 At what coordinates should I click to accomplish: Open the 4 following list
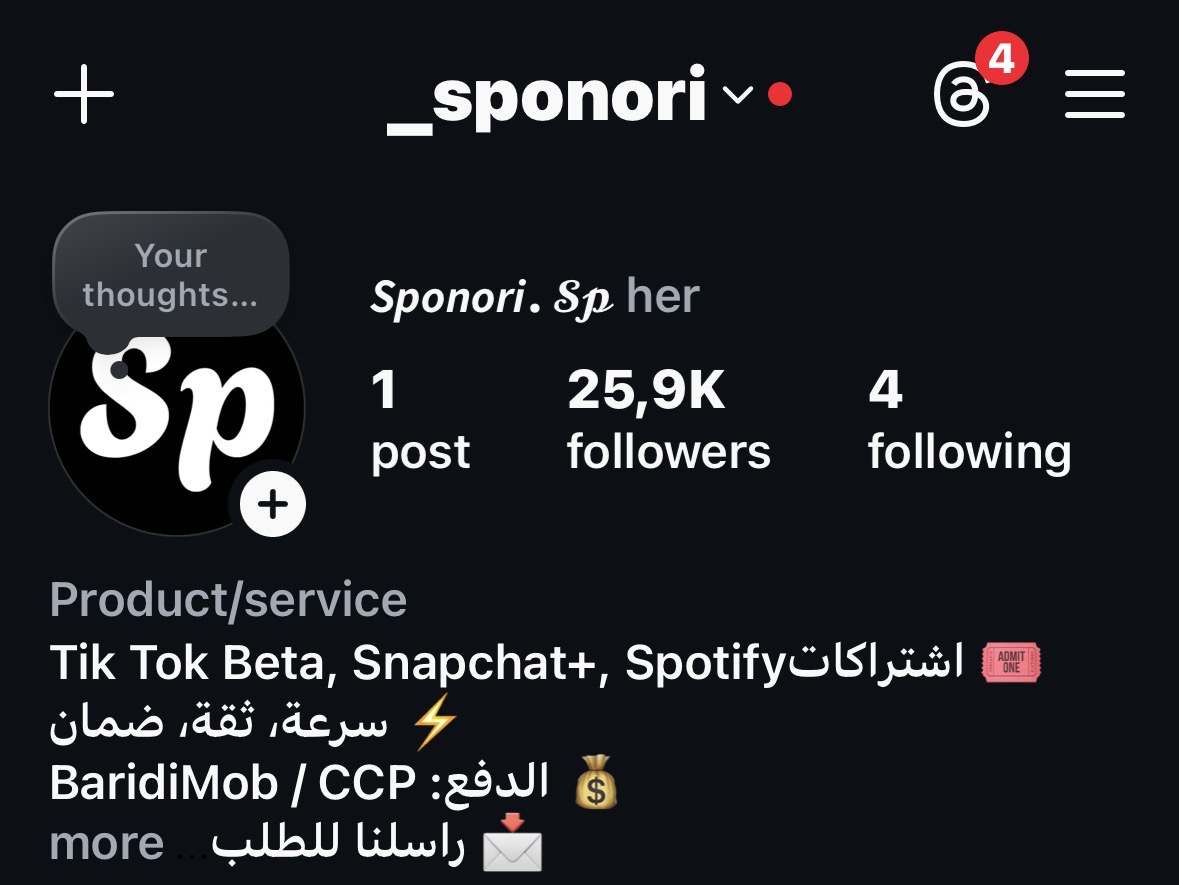click(x=969, y=420)
